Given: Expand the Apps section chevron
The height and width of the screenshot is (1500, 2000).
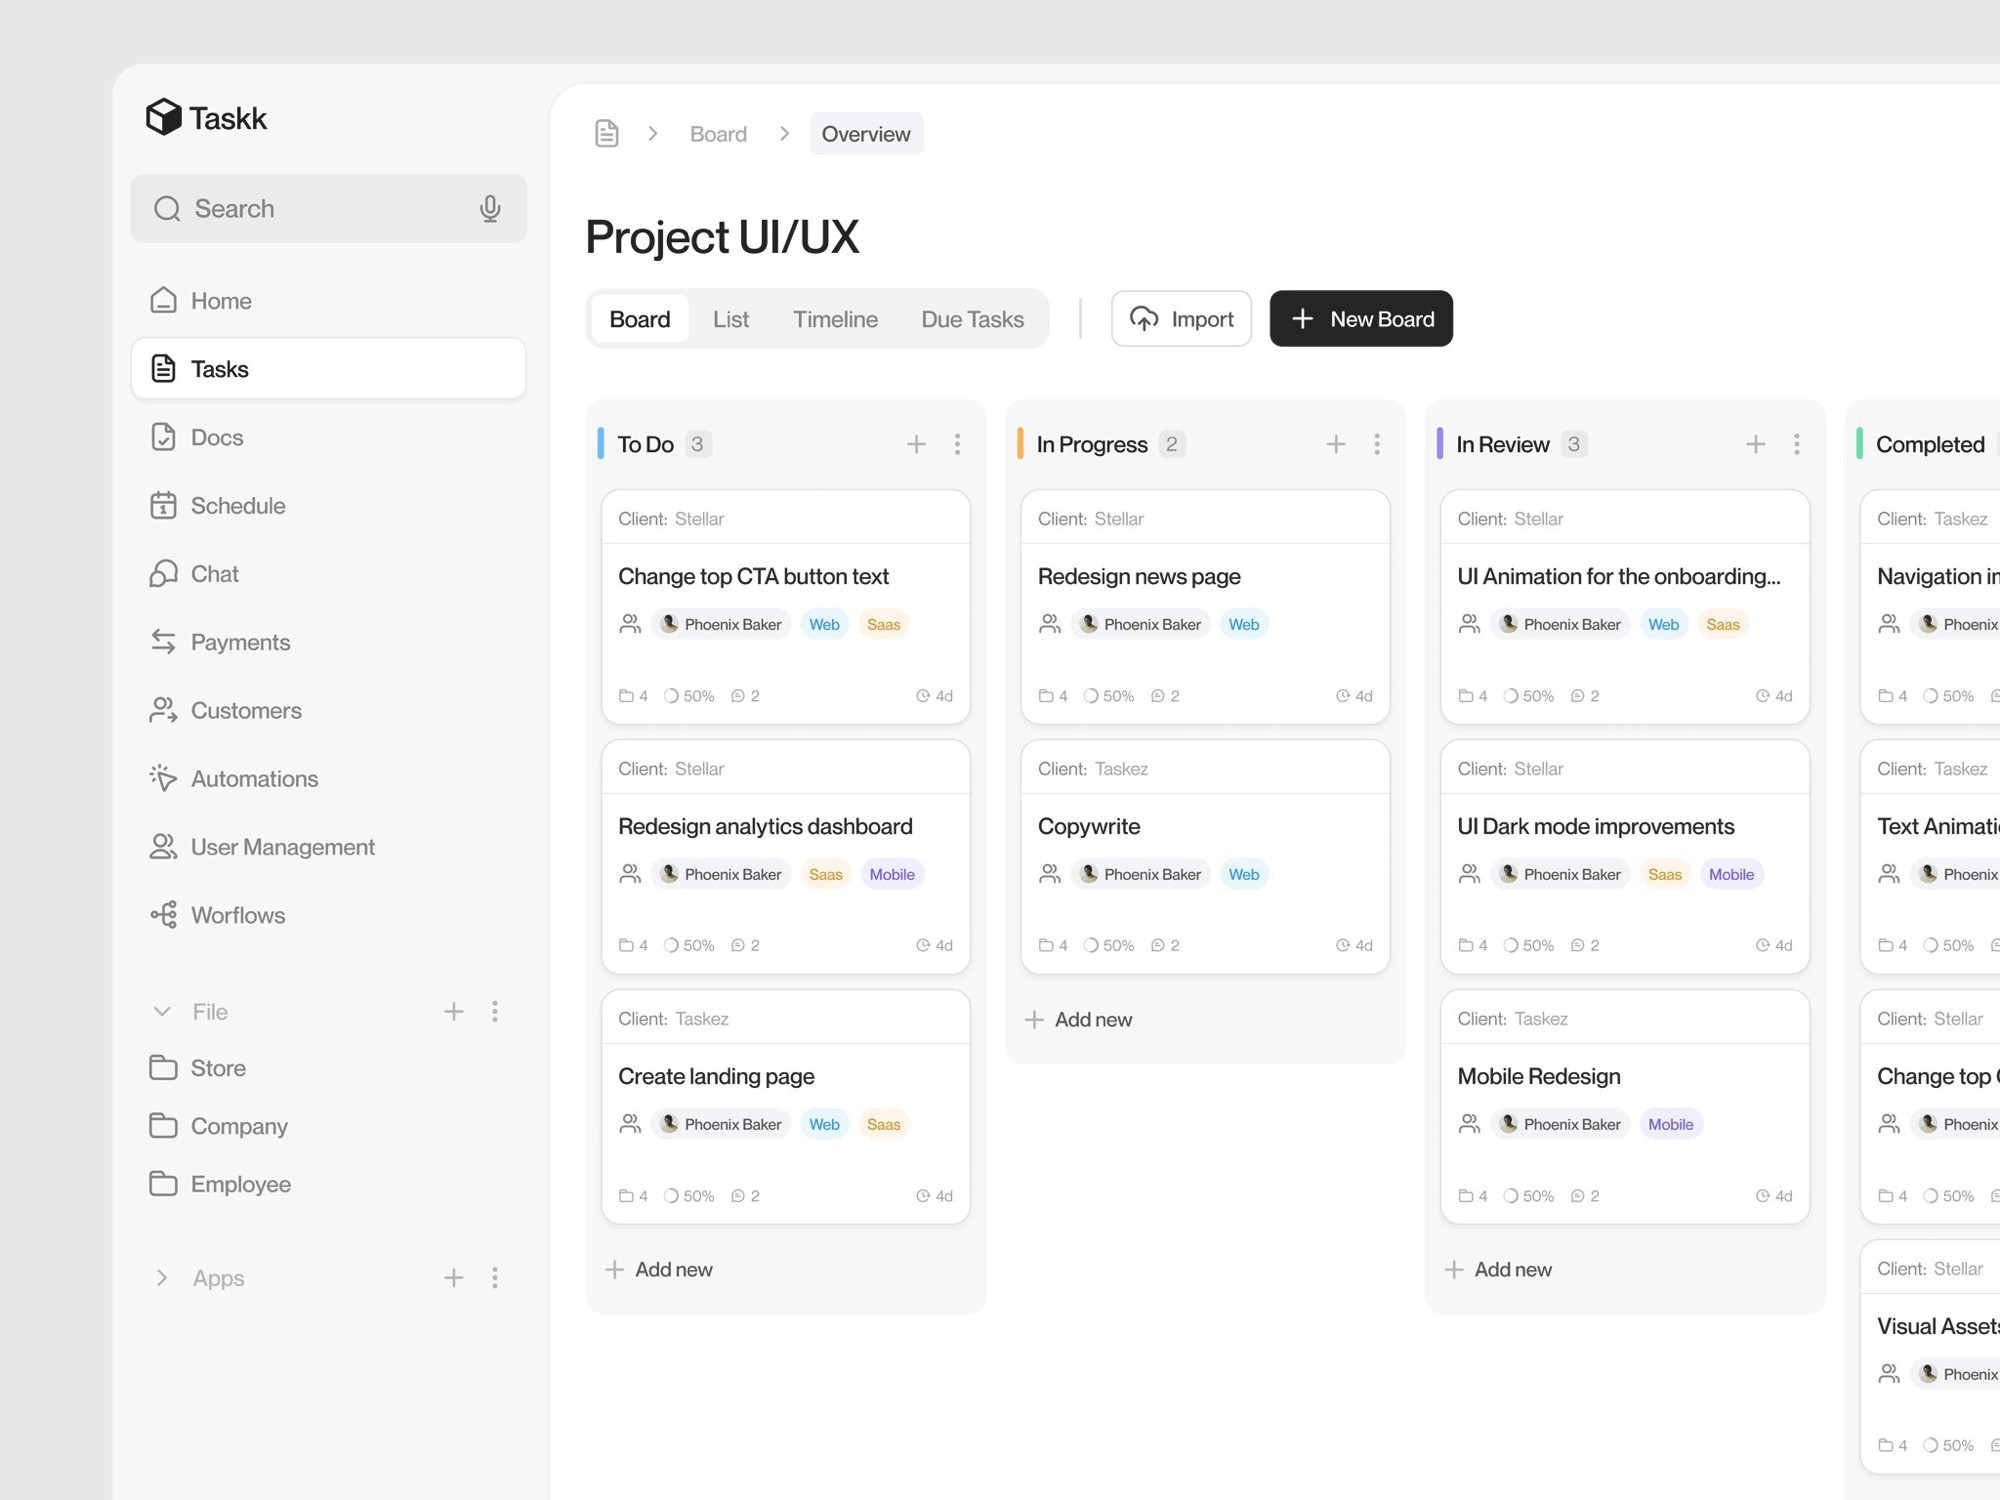Looking at the screenshot, I should point(162,1277).
